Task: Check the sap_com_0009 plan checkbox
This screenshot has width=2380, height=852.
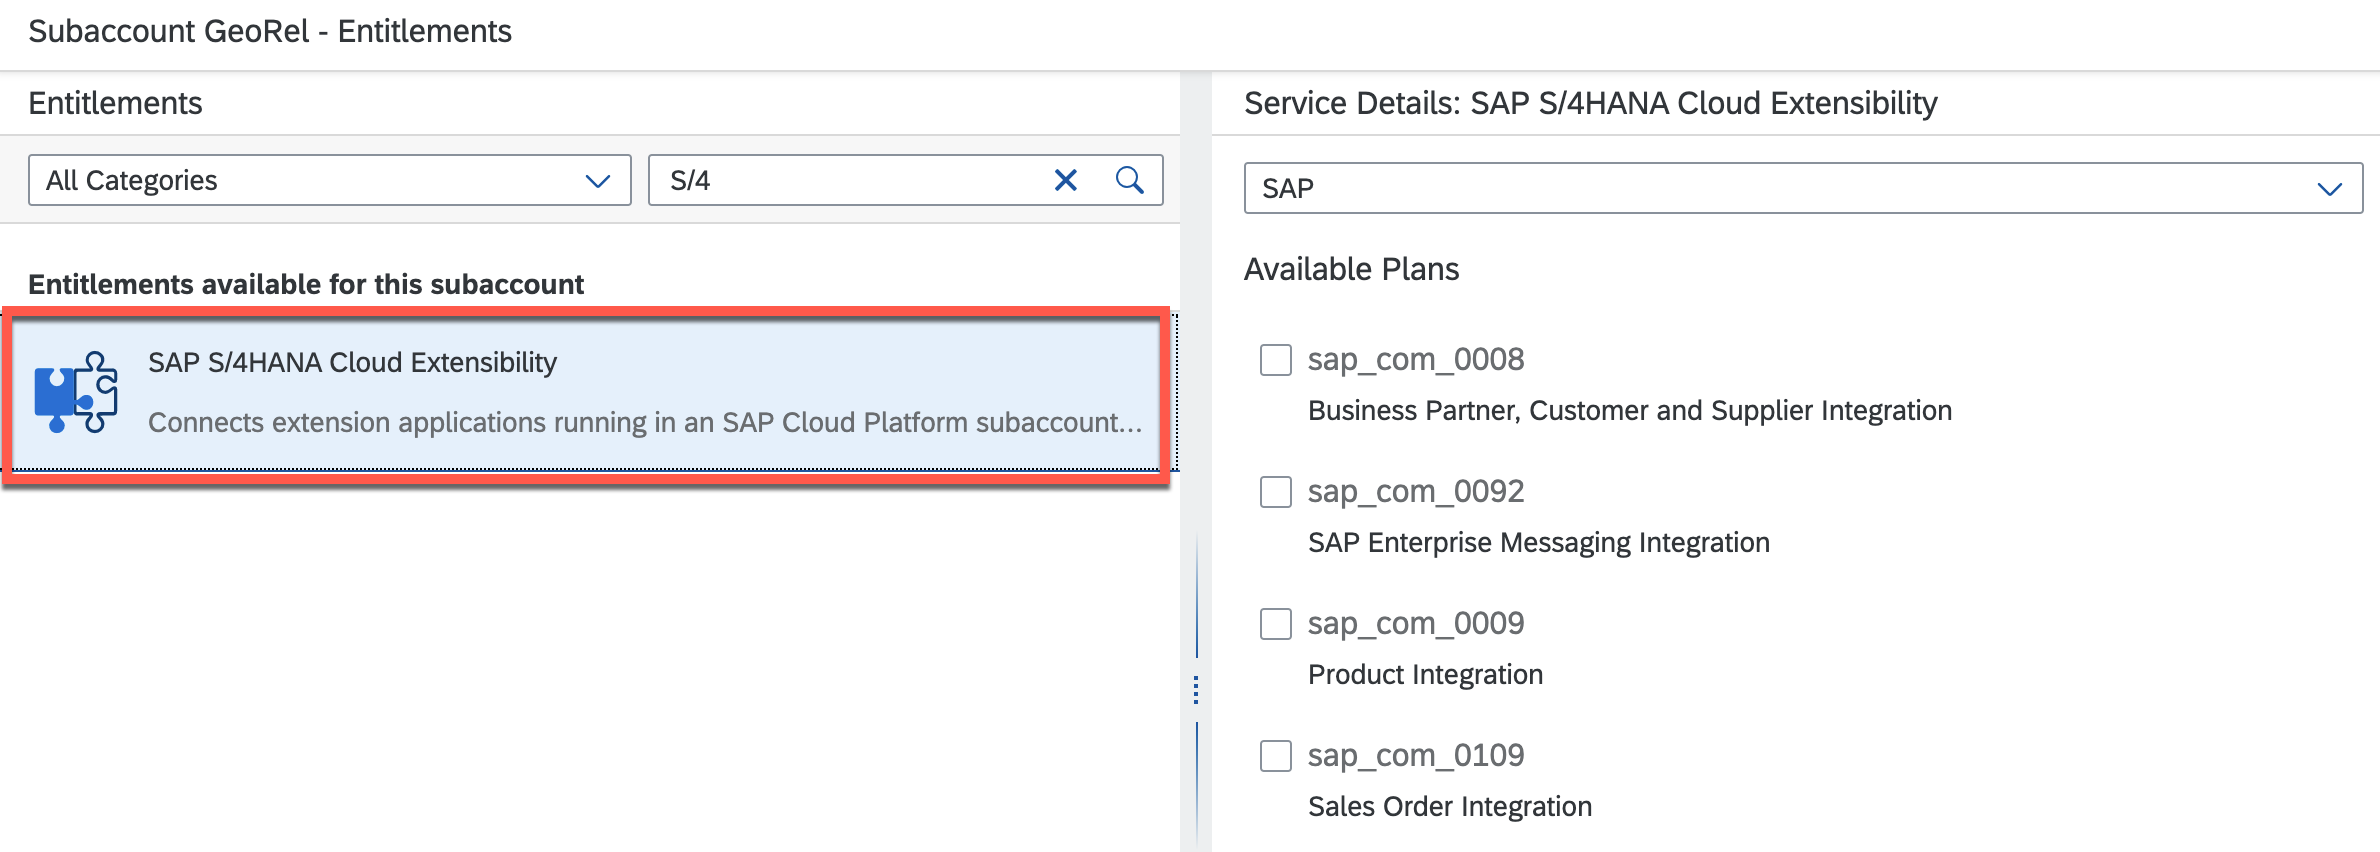Action: pyautogui.click(x=1276, y=624)
